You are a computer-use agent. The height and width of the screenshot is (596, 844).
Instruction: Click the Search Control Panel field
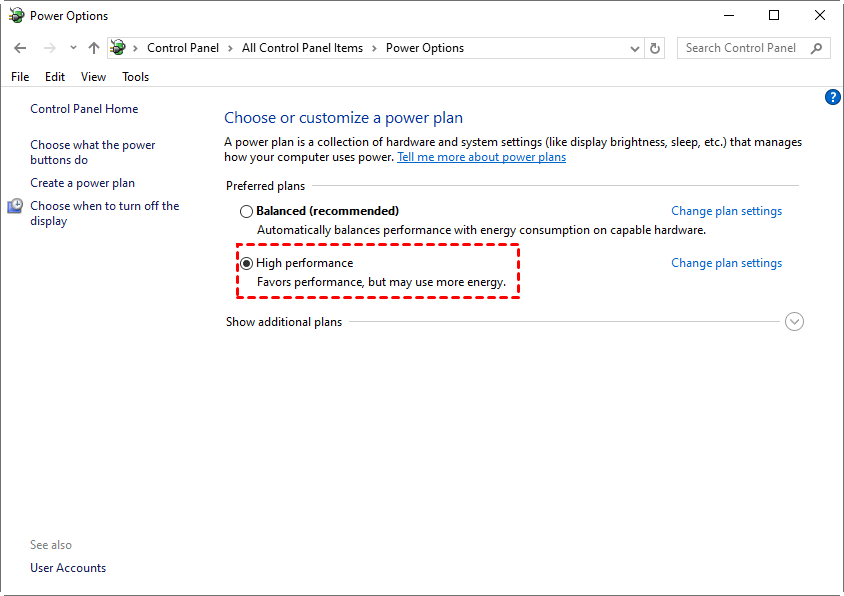(741, 48)
